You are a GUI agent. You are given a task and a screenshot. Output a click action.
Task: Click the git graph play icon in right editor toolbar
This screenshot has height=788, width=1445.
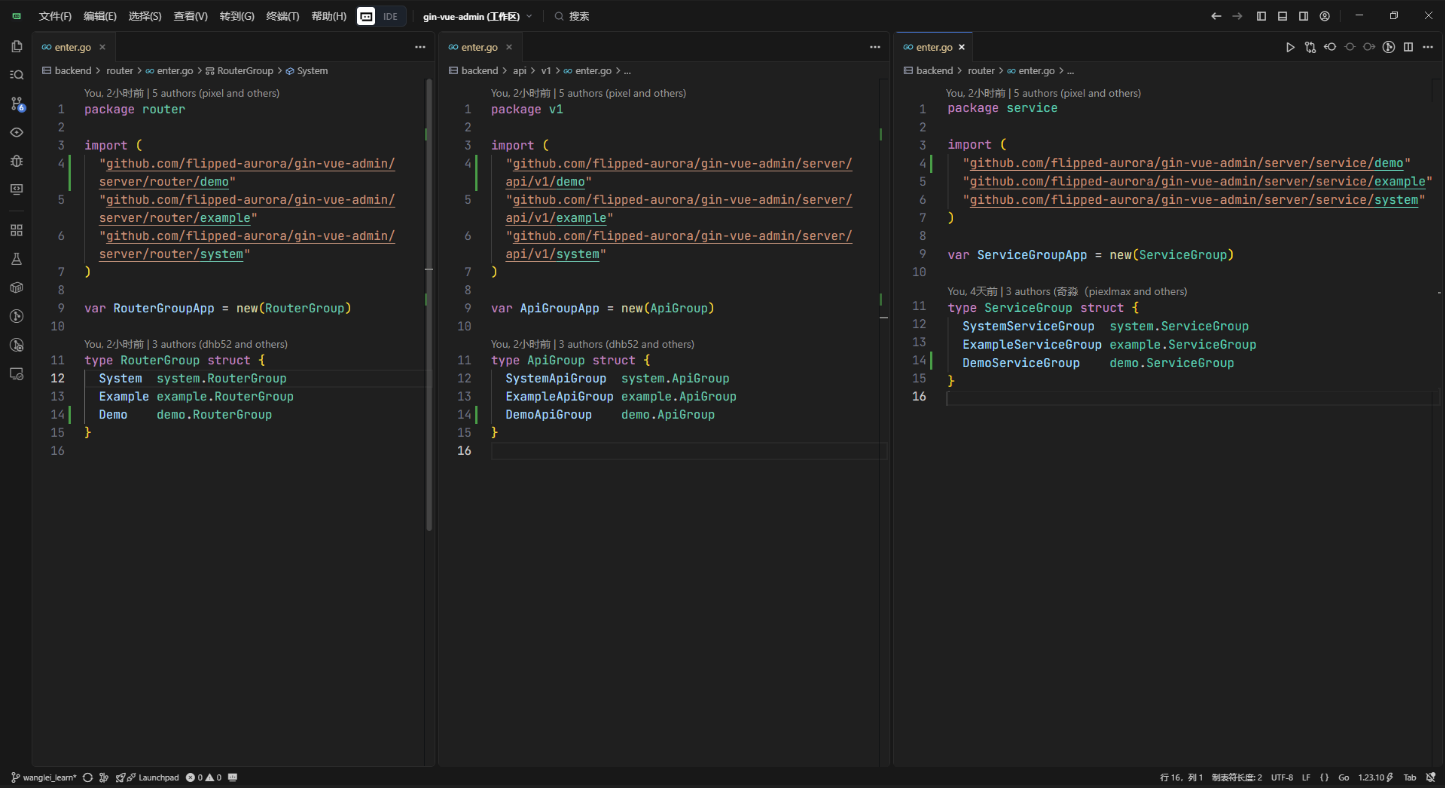(1389, 47)
